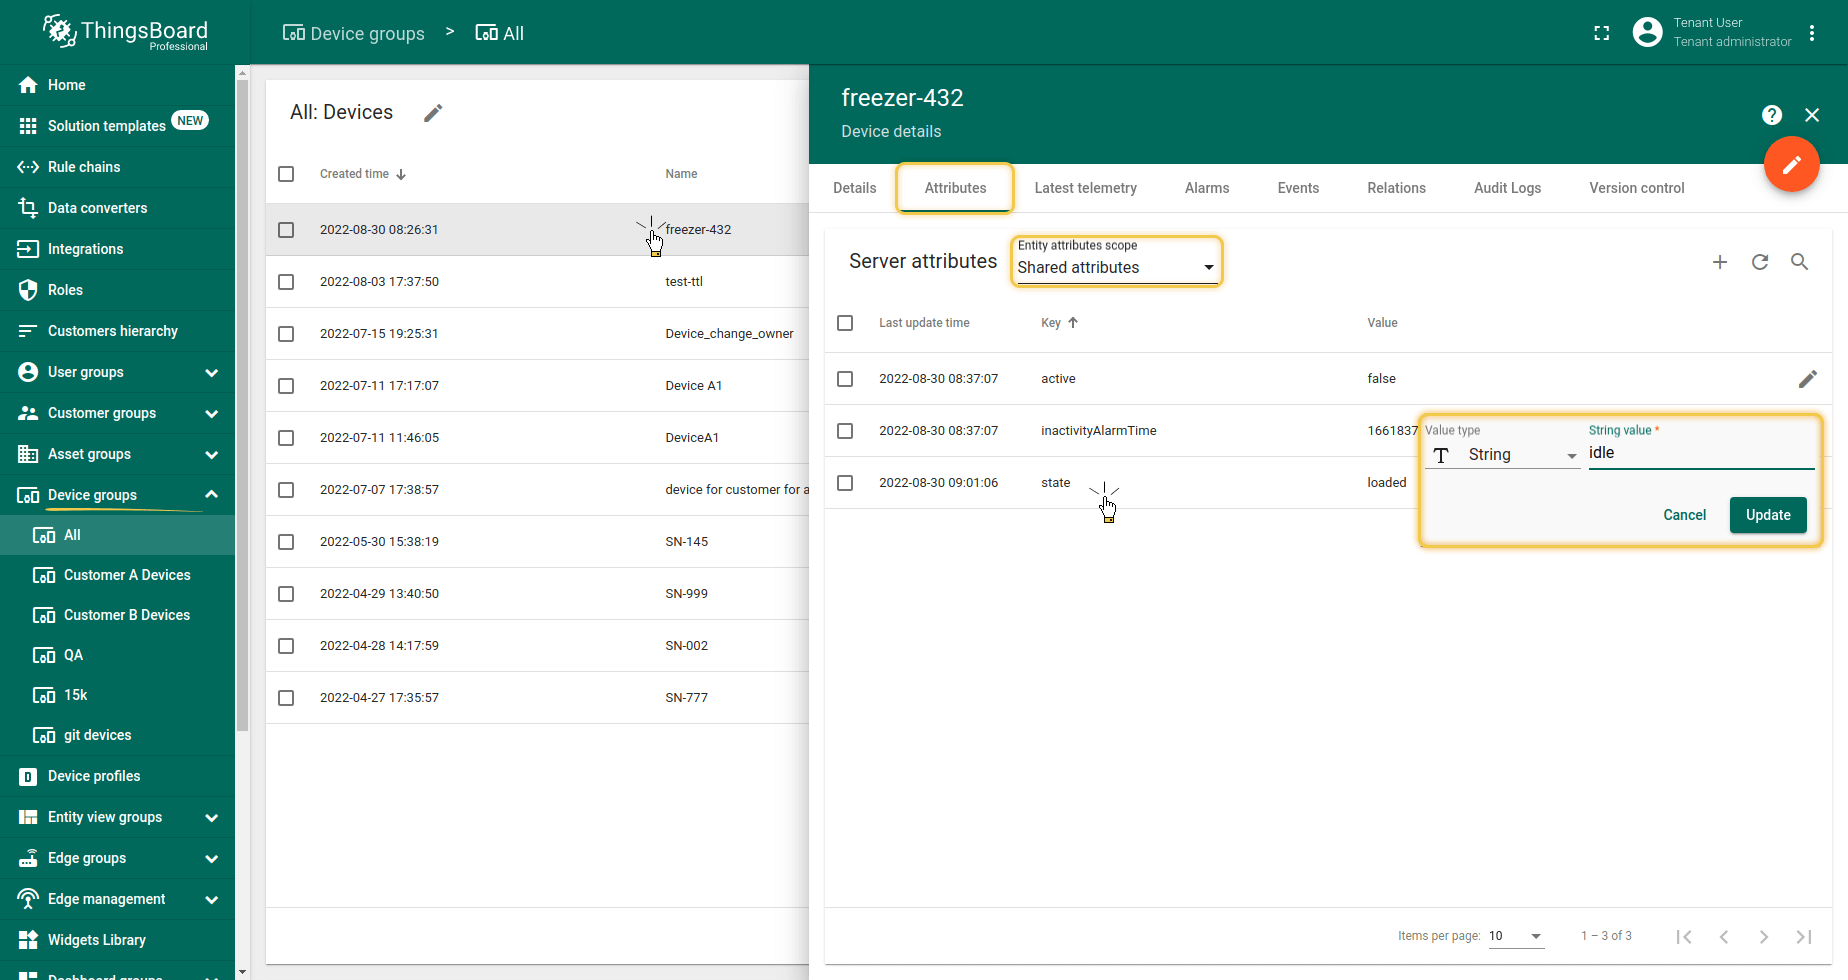This screenshot has height=980, width=1848.
Task: Select the freezer-432 device row checkbox
Action: 286,230
